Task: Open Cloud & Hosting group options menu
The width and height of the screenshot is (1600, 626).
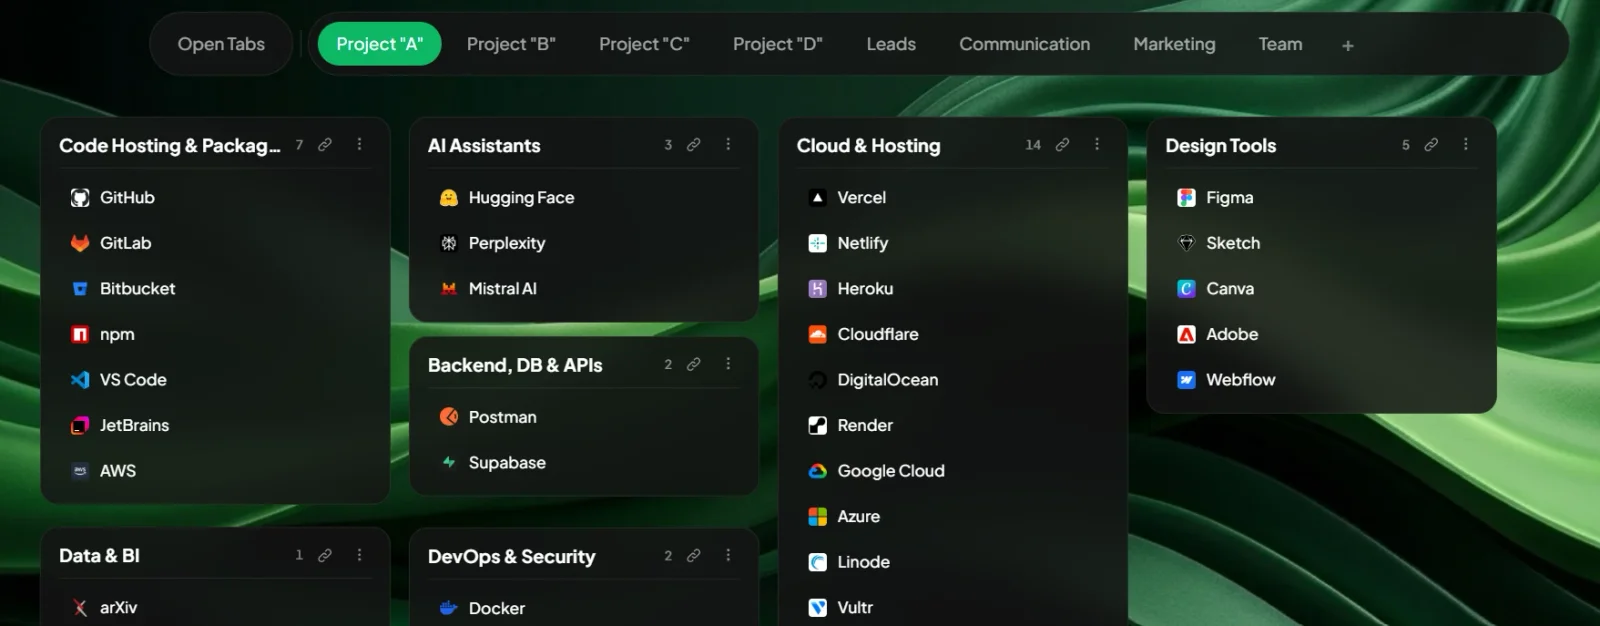Action: pos(1097,145)
